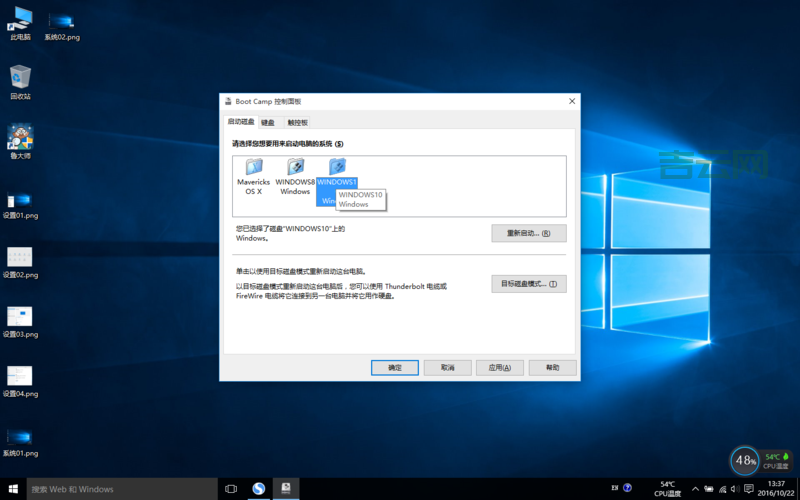The image size is (800, 500).
Task: Select the Mavericks OS X startup disk
Action: point(254,176)
